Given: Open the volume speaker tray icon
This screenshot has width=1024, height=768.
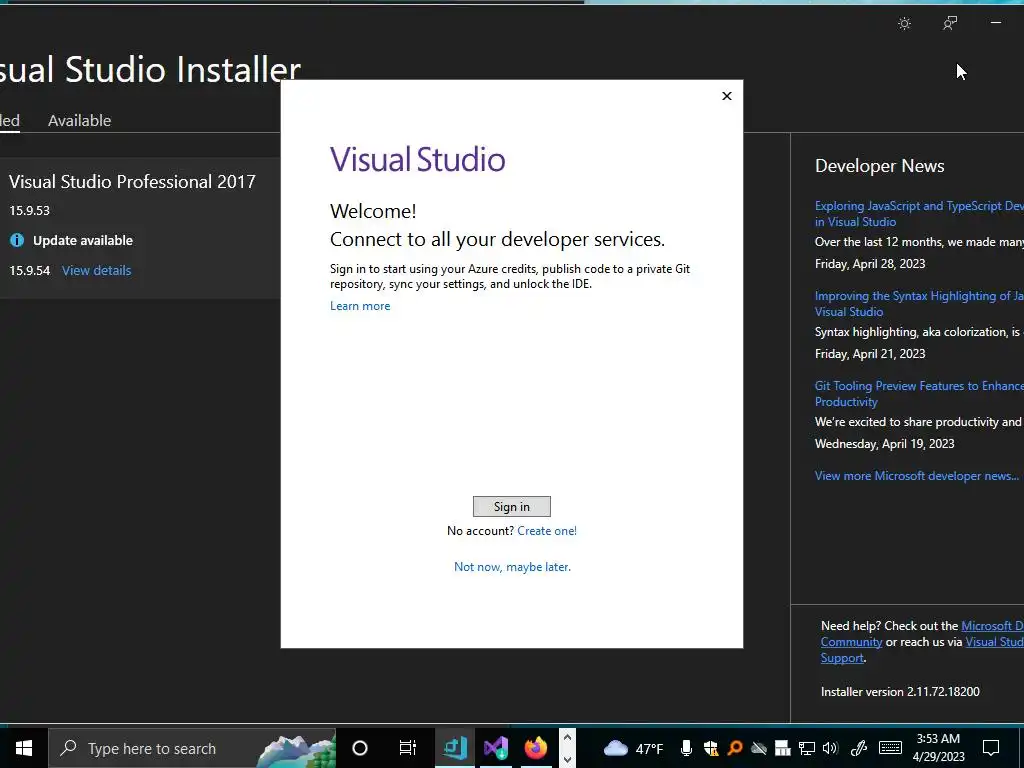Looking at the screenshot, I should coord(831,748).
